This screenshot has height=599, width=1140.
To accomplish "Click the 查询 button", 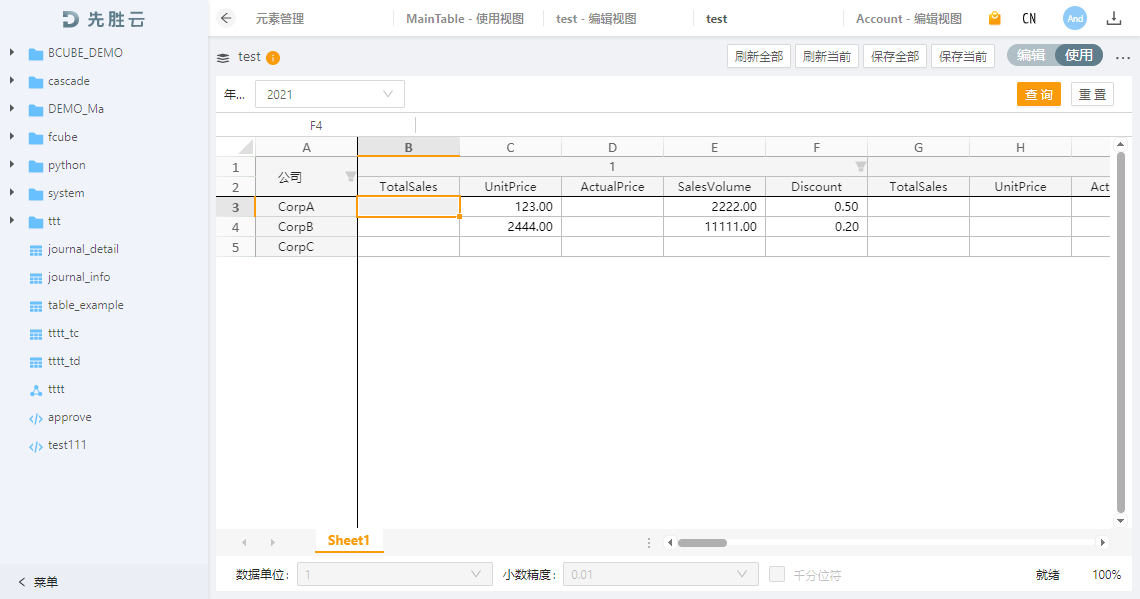I will point(1038,94).
